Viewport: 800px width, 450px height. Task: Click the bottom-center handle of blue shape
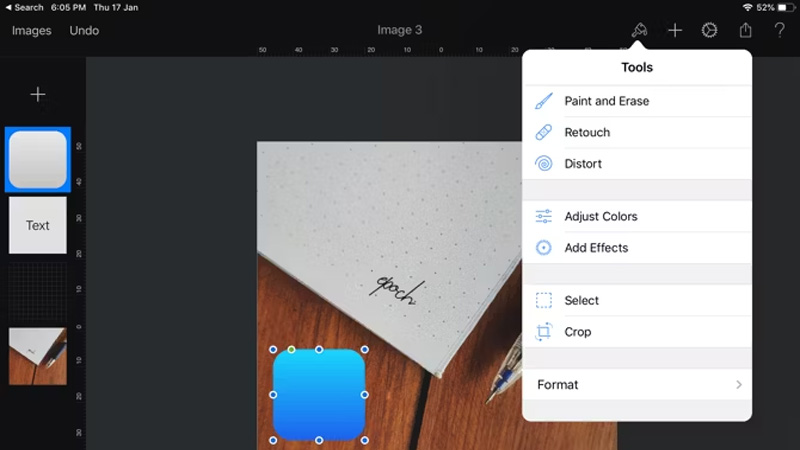(x=319, y=440)
